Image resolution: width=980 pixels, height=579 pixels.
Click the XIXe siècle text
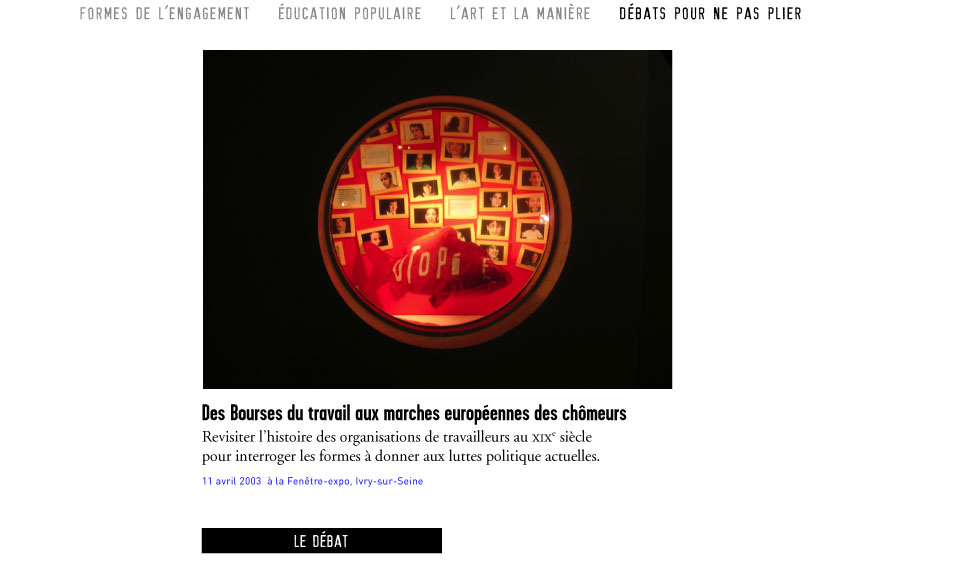coord(561,436)
